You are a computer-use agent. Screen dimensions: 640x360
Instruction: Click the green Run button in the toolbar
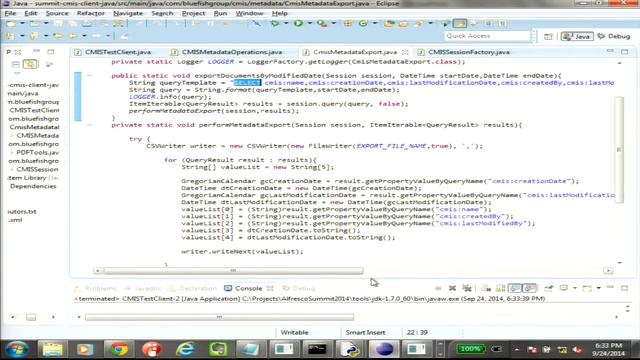coord(298,23)
